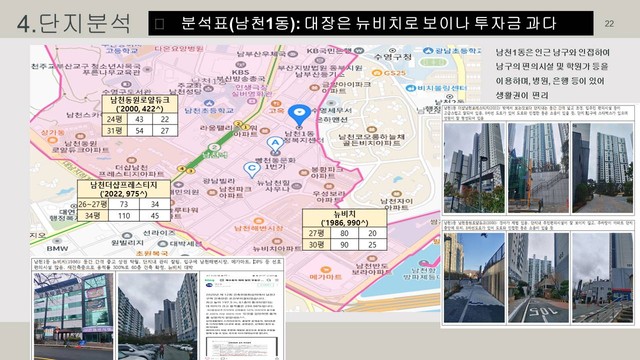Open the parking lot apartment photo
The width and height of the screenshot is (640, 360).
pos(158,316)
